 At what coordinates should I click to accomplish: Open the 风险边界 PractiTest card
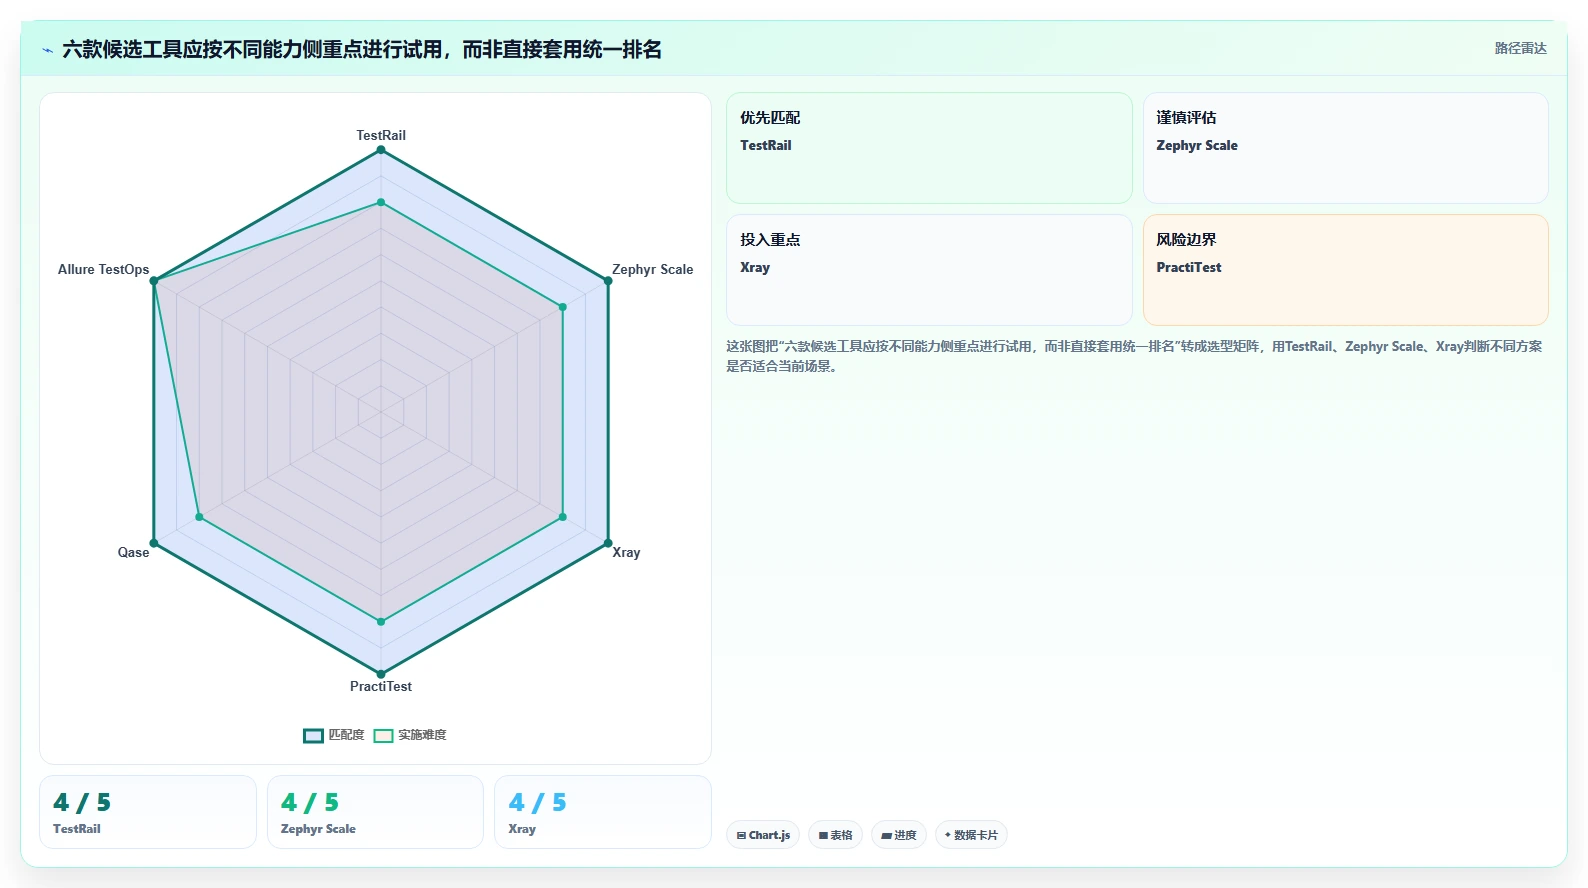point(1346,270)
